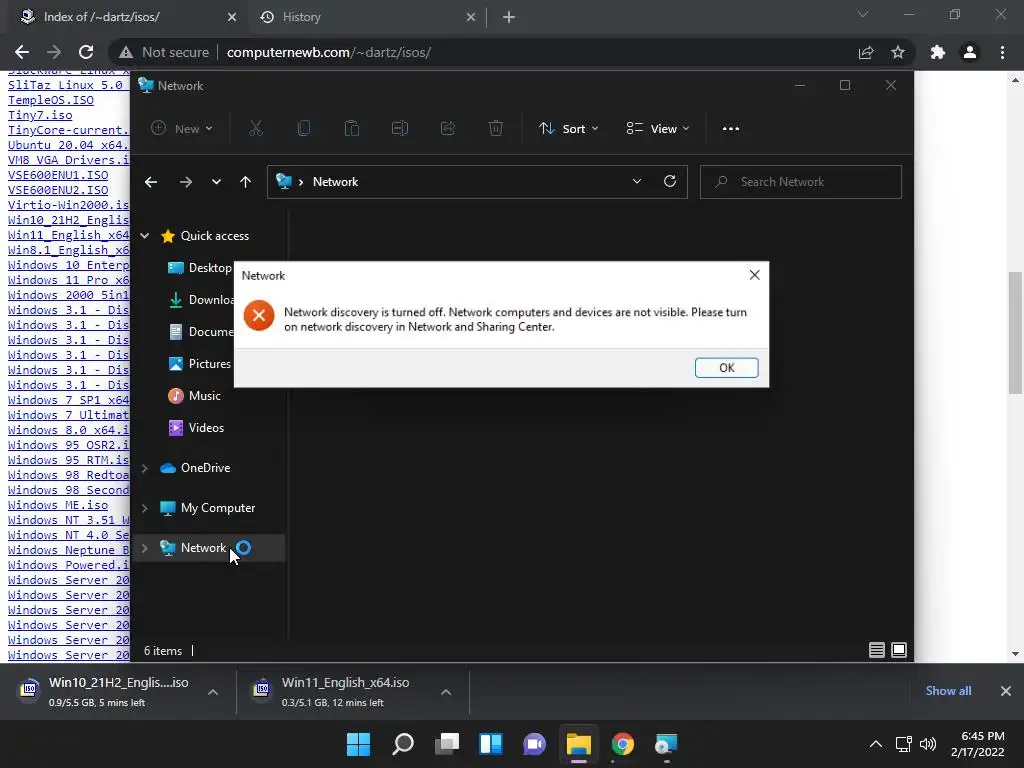This screenshot has height=768, width=1024.
Task: Click the Delete trash icon in Explorer
Action: [496, 129]
